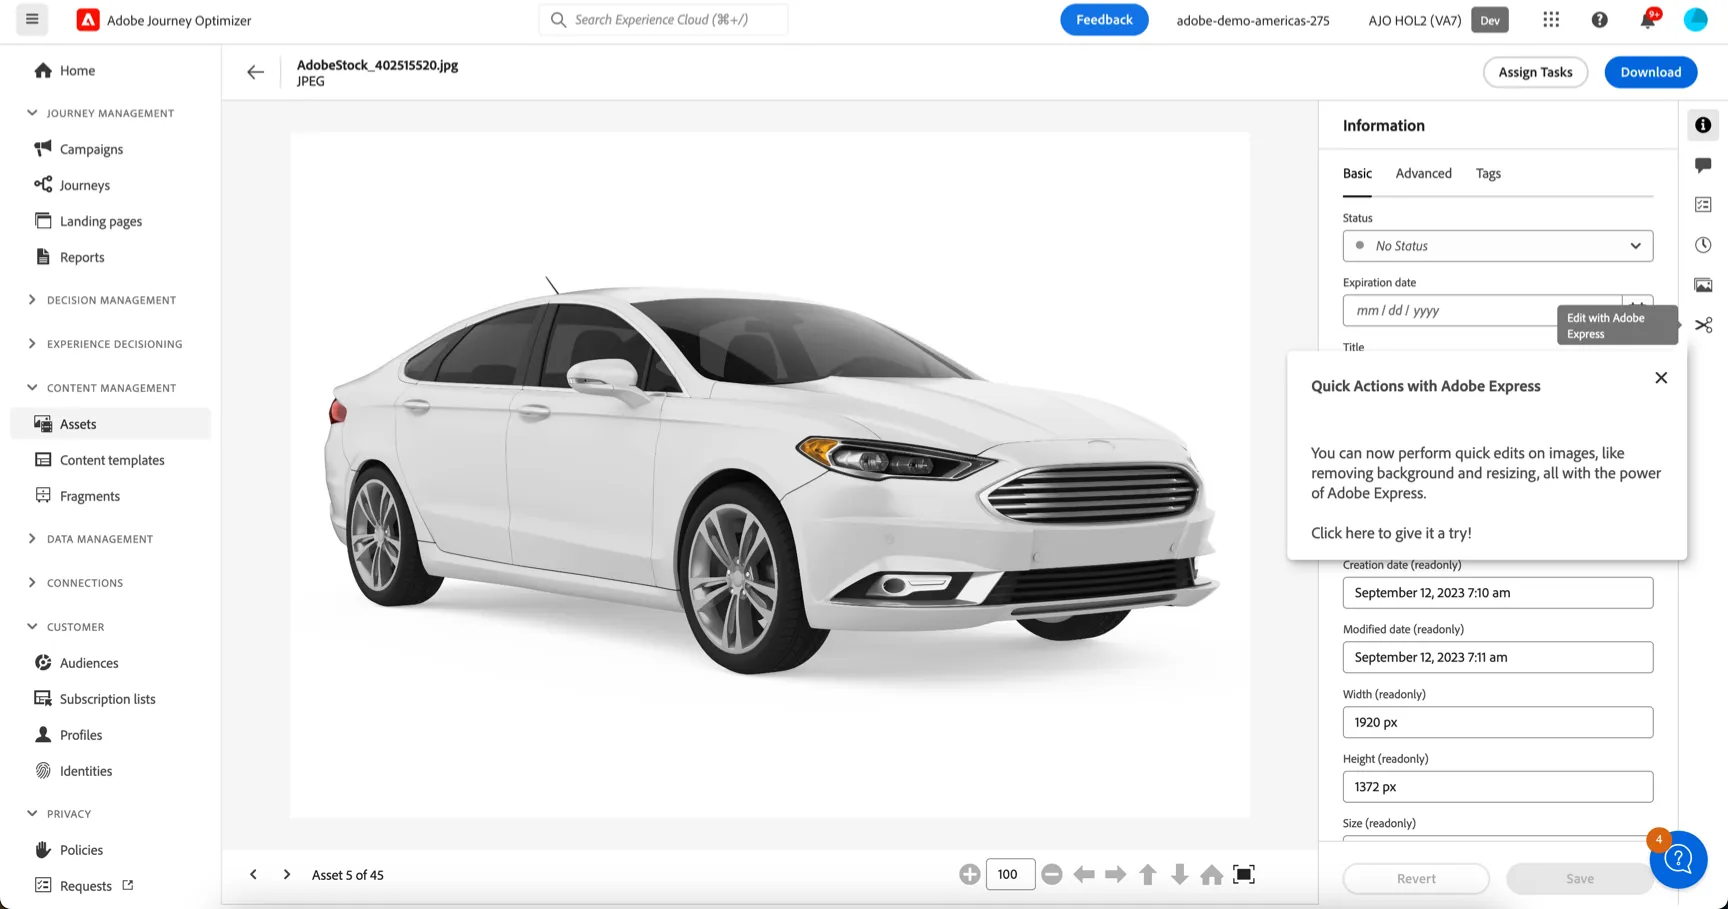1728x909 pixels.
Task: Pan the image left
Action: click(x=1084, y=875)
